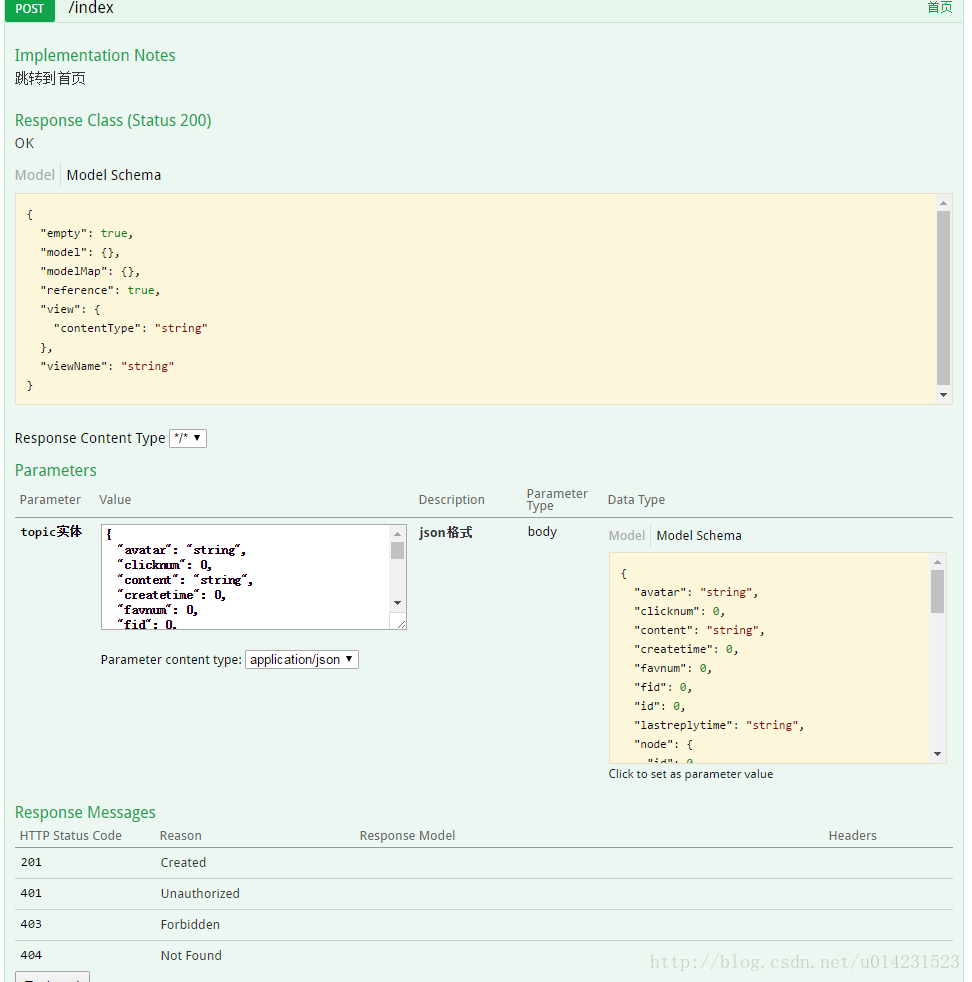Screen dimensions: 972x982
Task: Switch to the Data Type Model tab
Action: coord(626,535)
